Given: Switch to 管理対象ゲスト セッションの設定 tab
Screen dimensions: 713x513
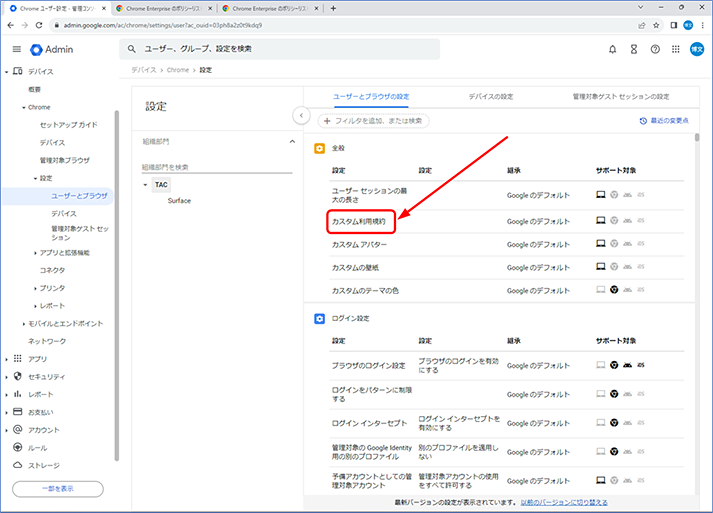Looking at the screenshot, I should [x=621, y=96].
